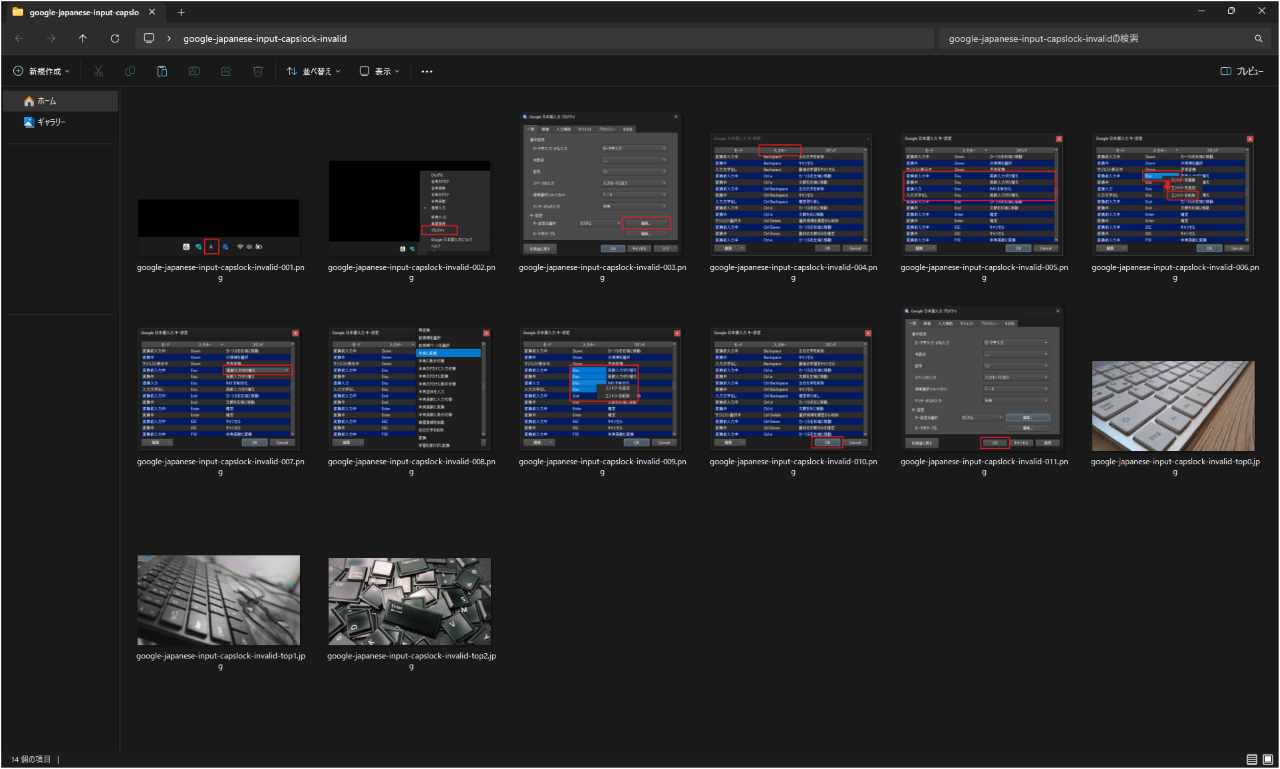Image resolution: width=1280 pixels, height=769 pixels.
Task: Click the Share icon in toolbar
Action: click(226, 71)
